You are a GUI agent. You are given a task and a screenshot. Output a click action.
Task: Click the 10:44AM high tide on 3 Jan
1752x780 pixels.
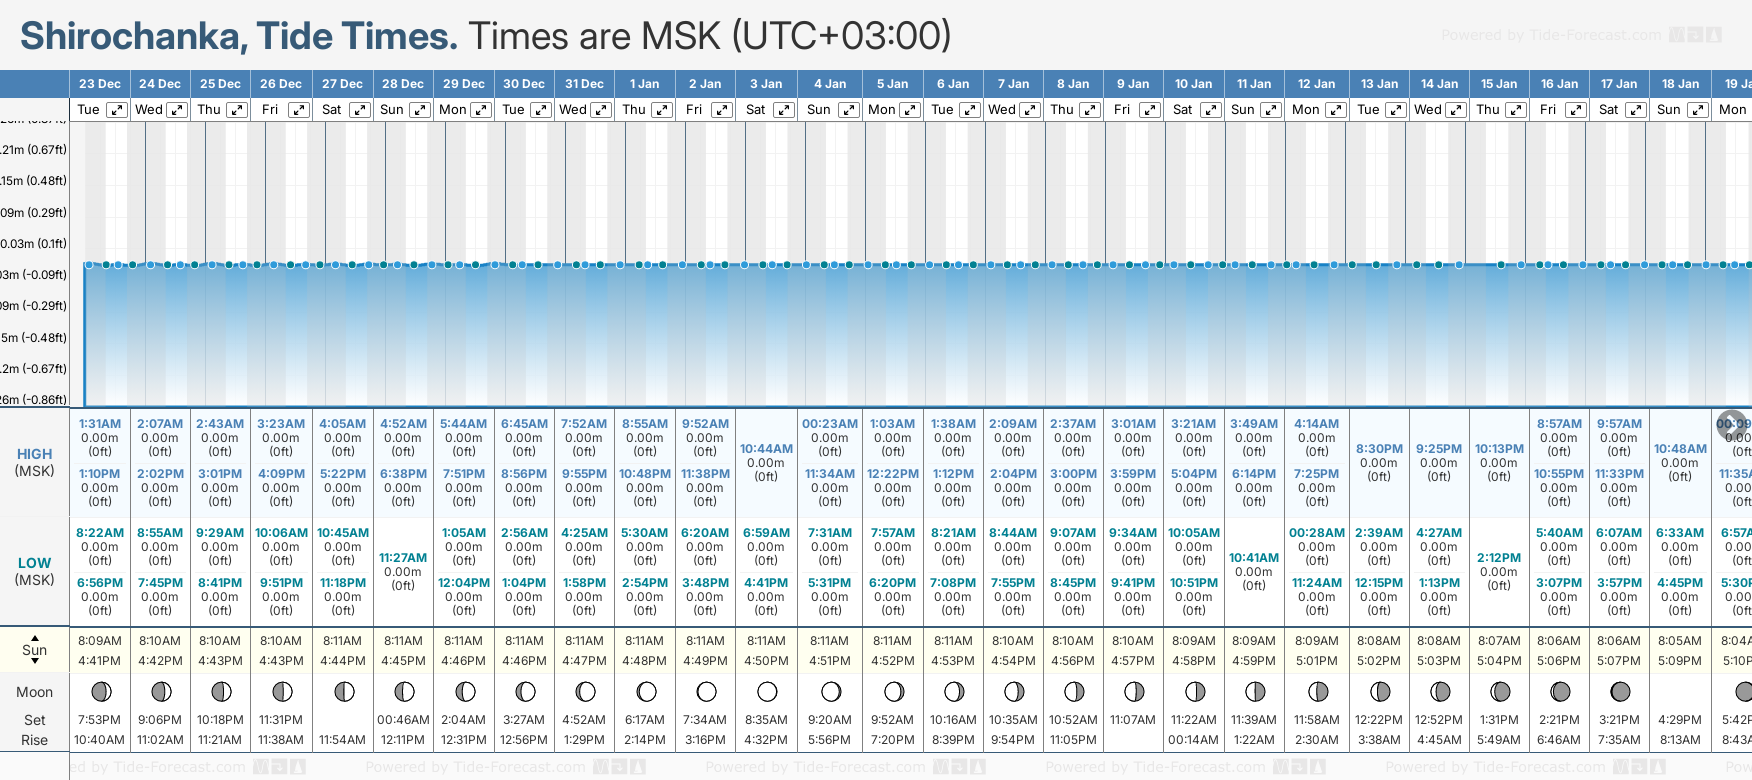(x=766, y=449)
